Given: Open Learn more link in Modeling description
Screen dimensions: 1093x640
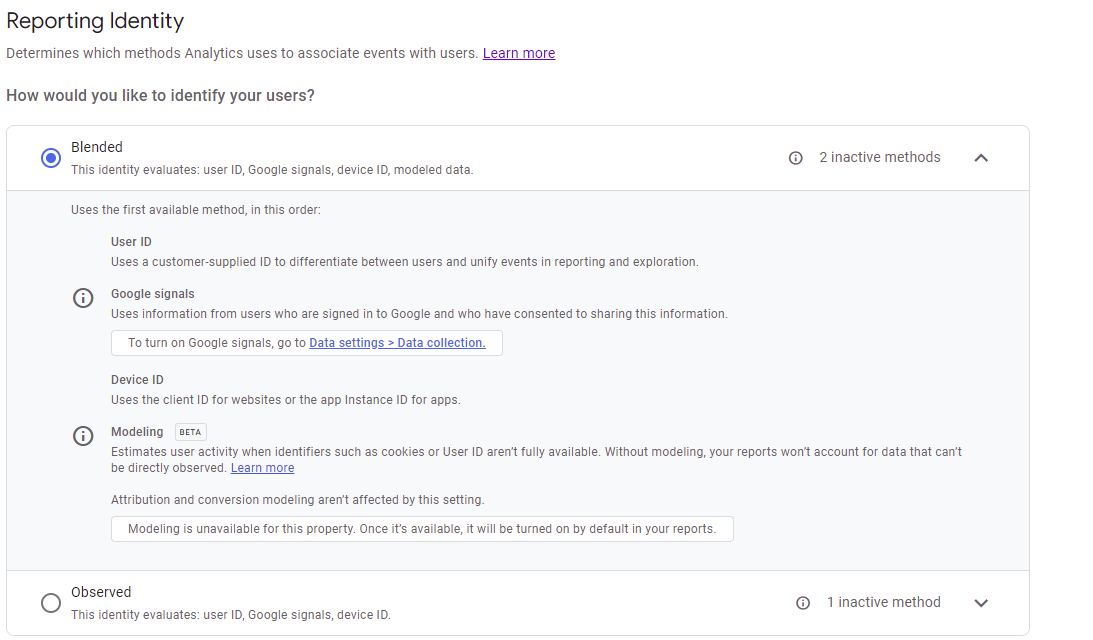Looking at the screenshot, I should [262, 468].
